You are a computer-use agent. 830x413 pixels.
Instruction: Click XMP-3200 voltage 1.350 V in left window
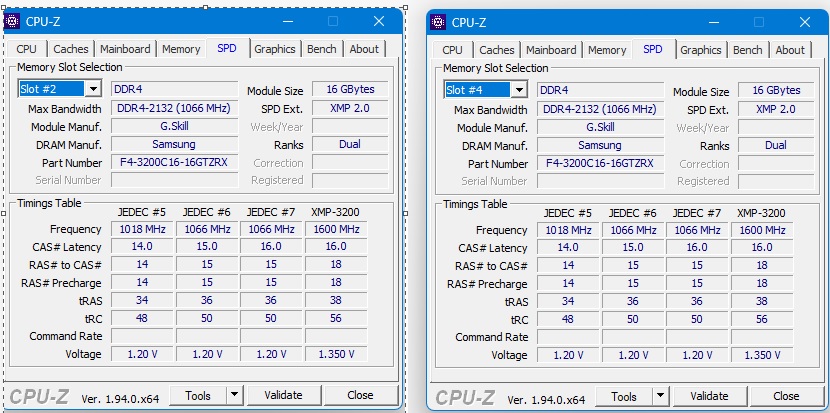coord(336,354)
